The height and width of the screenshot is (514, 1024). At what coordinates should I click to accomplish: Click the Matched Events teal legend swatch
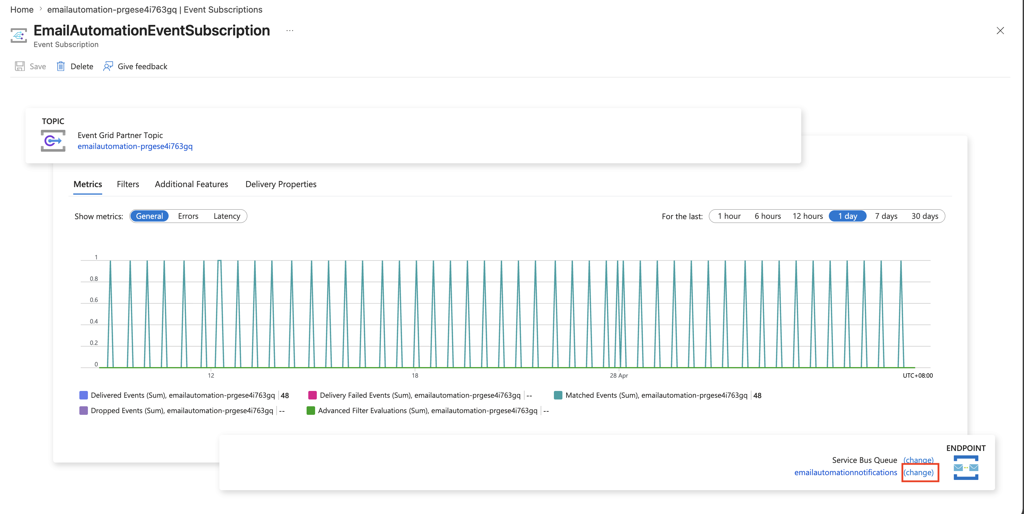558,395
